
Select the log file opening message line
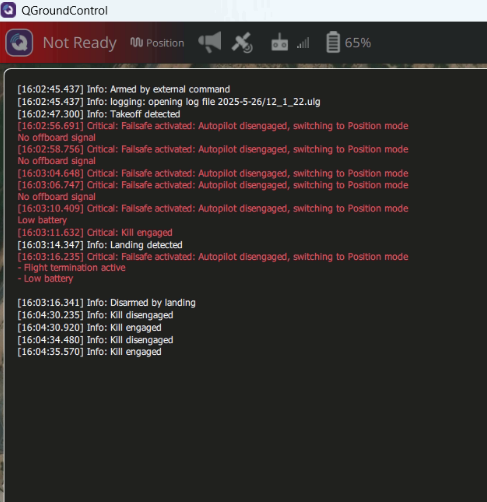[x=169, y=102]
